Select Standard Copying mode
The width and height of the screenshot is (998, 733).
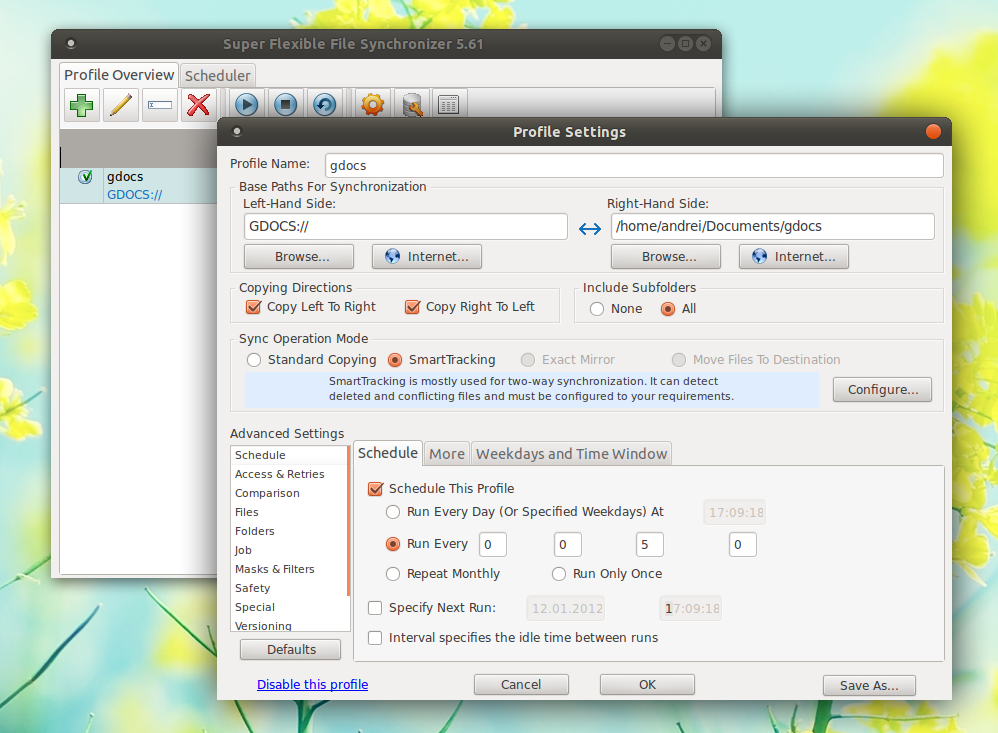pos(254,360)
